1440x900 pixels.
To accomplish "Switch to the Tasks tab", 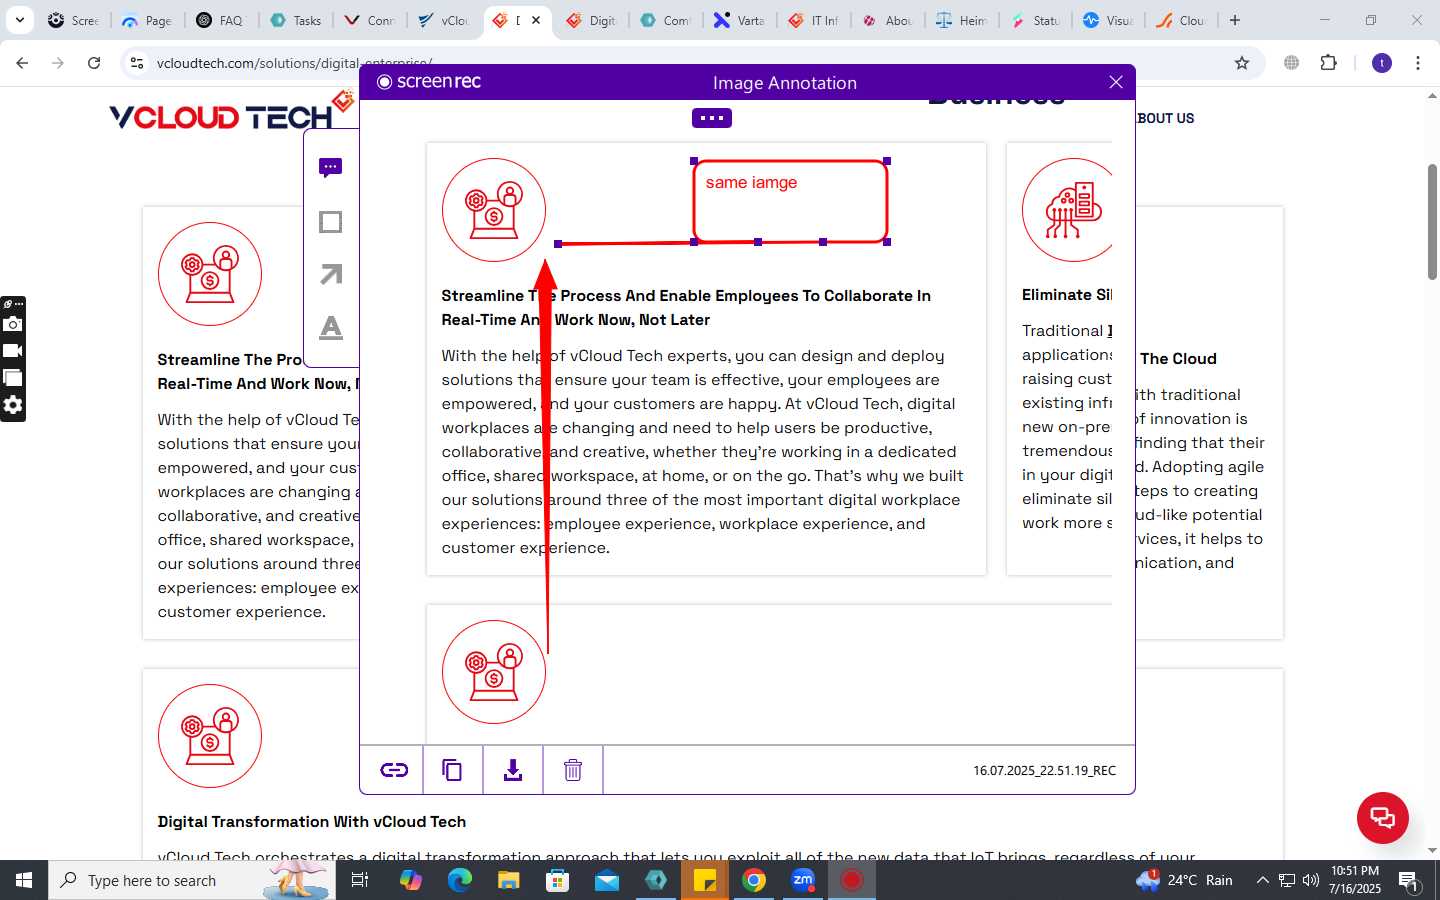I will pos(296,20).
